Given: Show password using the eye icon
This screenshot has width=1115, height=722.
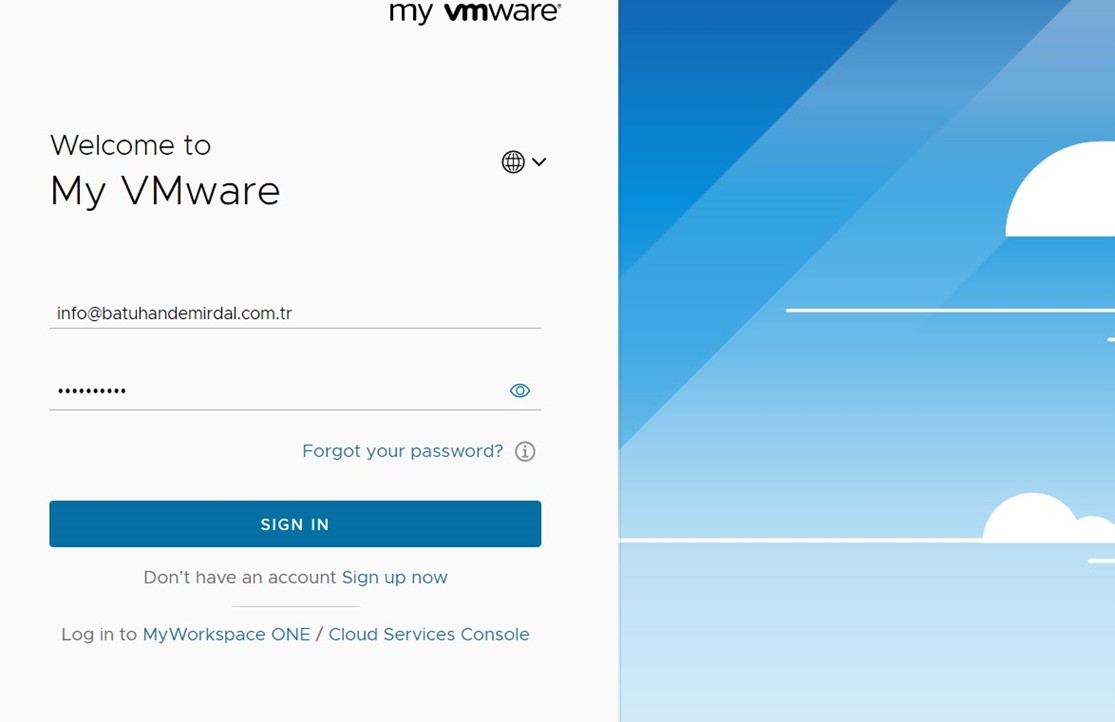Looking at the screenshot, I should [x=520, y=391].
